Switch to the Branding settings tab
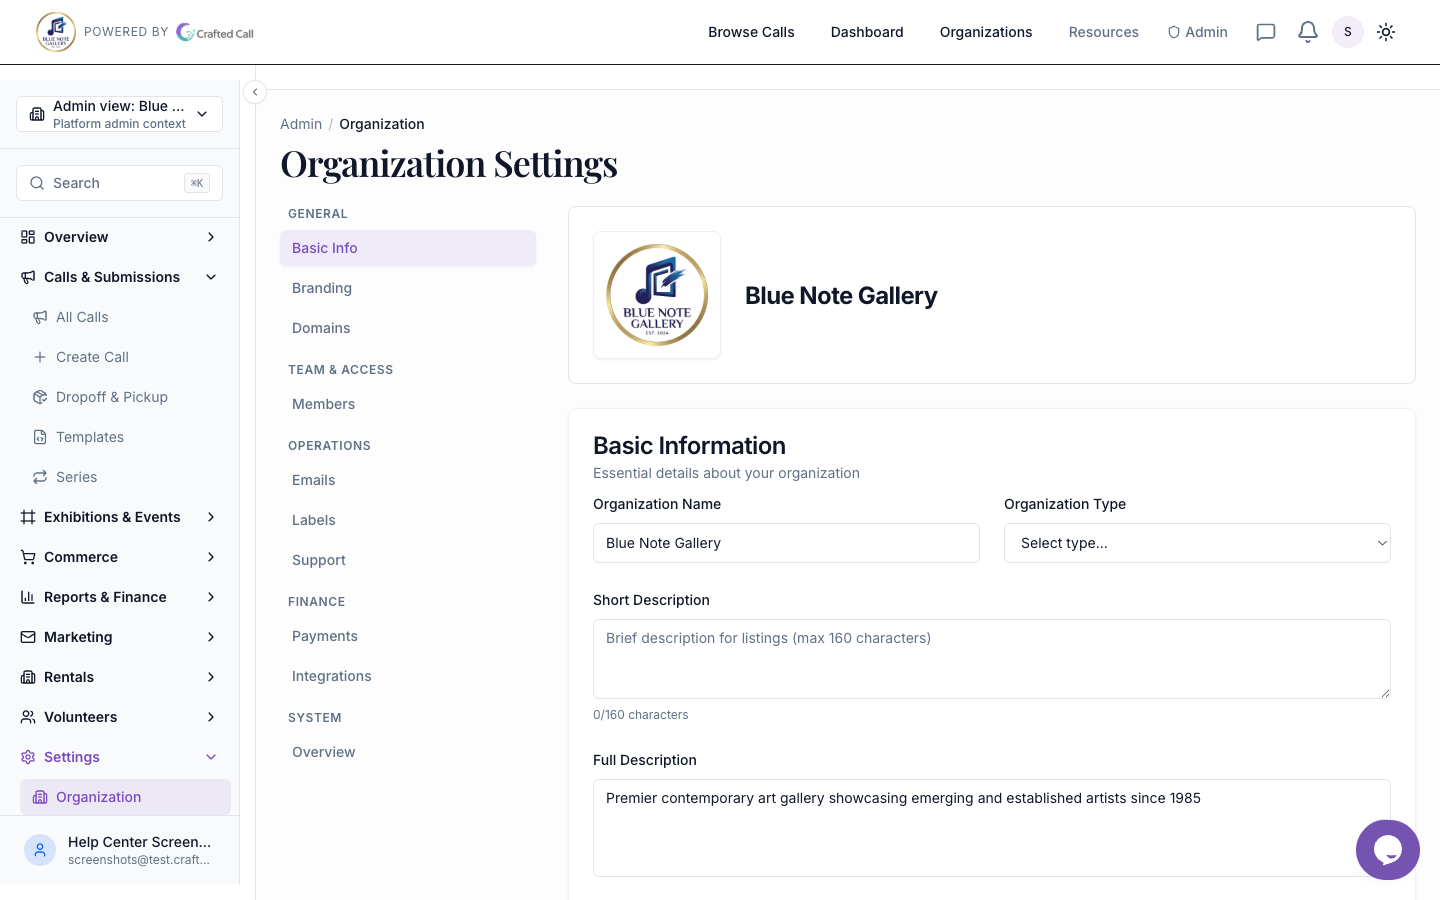Image resolution: width=1440 pixels, height=900 pixels. [x=322, y=288]
